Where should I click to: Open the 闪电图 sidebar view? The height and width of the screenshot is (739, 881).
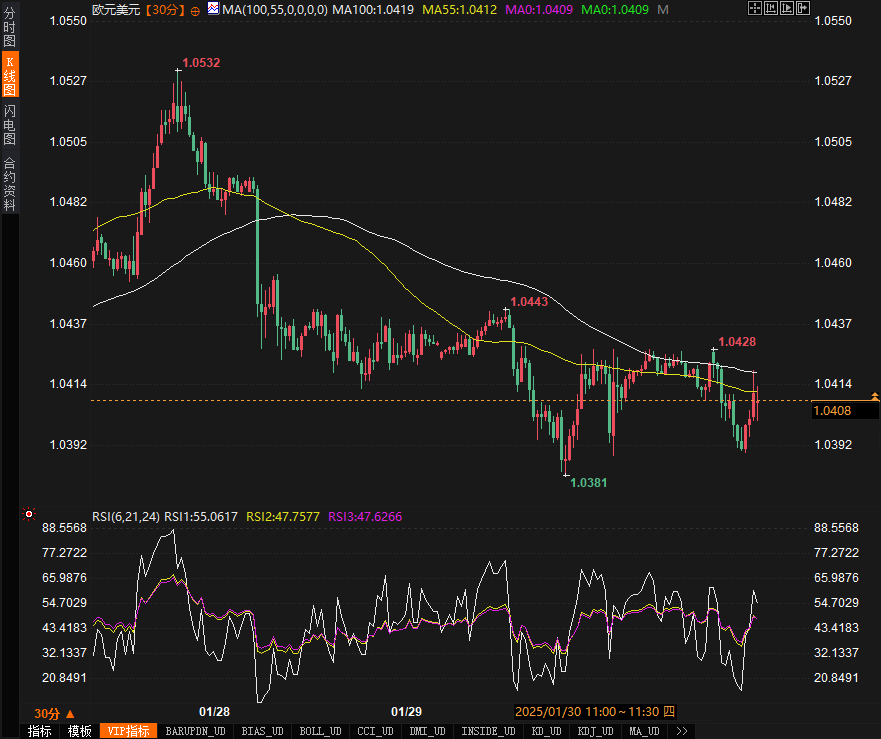coord(9,125)
